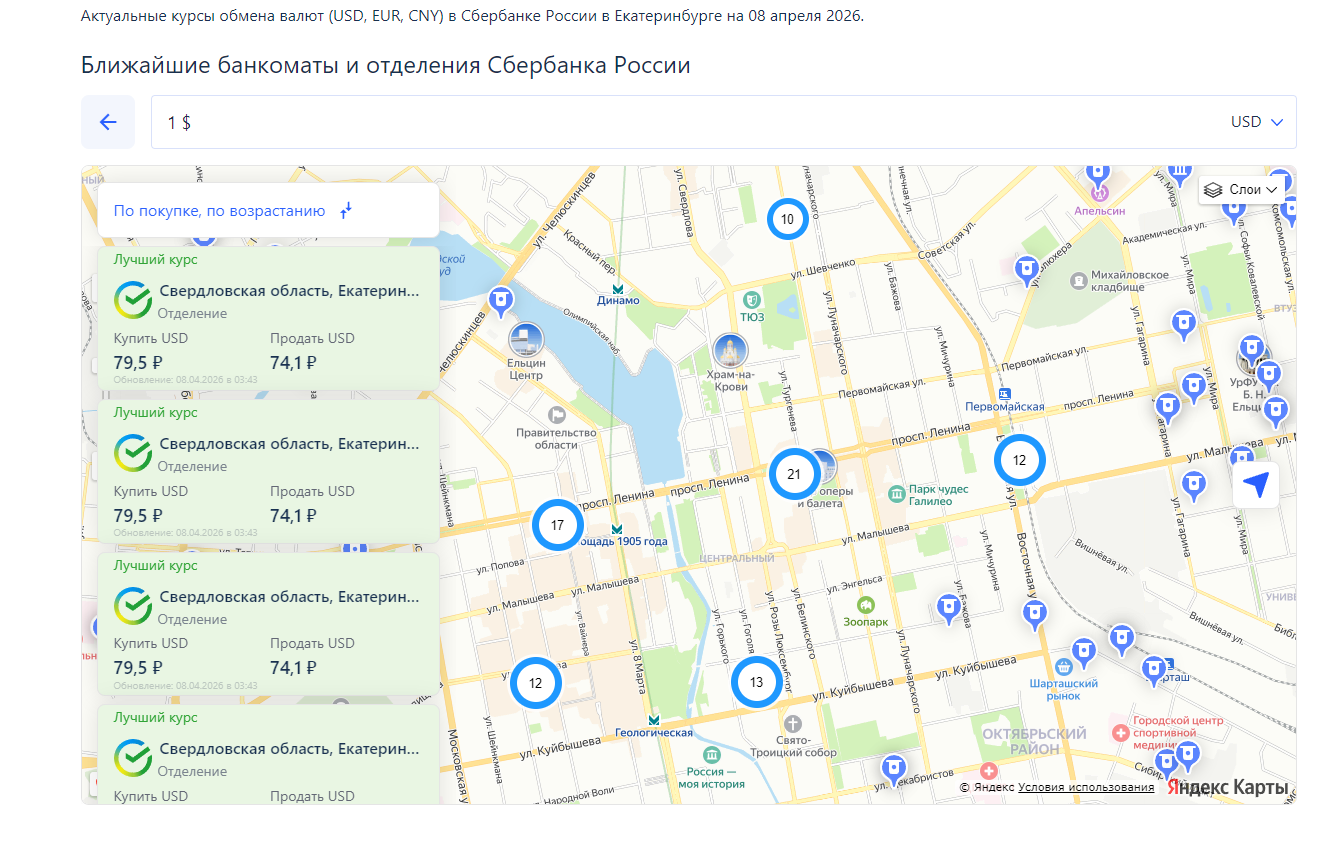Click the Зоопарк zoo icon
Screen dimensions: 1334x844
[865, 604]
